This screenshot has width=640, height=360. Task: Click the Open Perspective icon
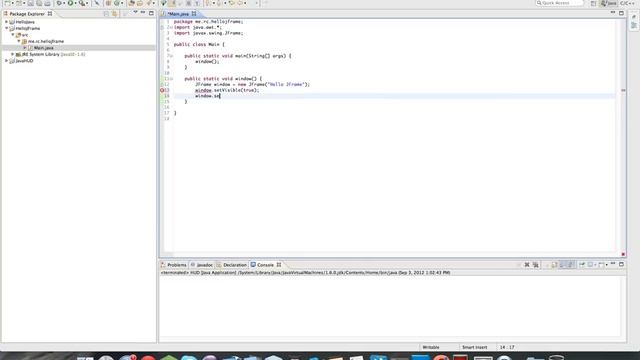pyautogui.click(x=593, y=3)
